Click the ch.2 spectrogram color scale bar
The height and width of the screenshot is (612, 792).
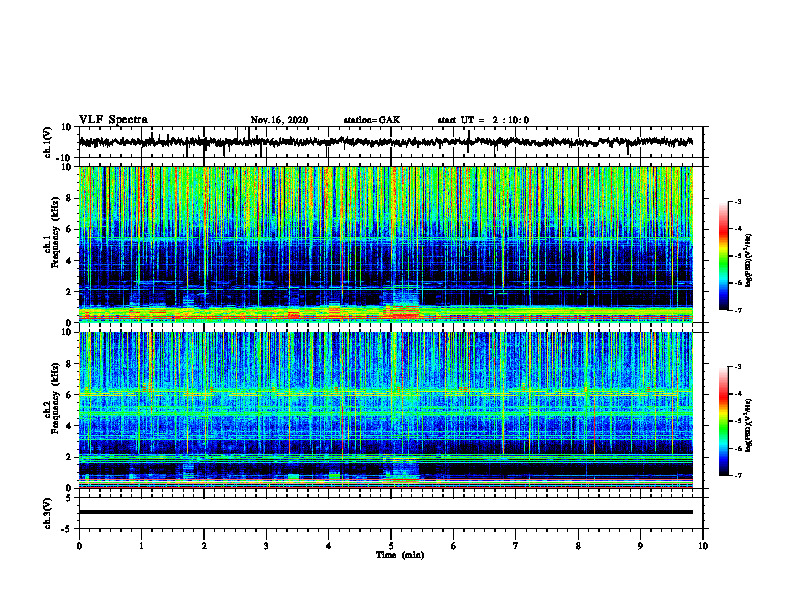(x=723, y=421)
